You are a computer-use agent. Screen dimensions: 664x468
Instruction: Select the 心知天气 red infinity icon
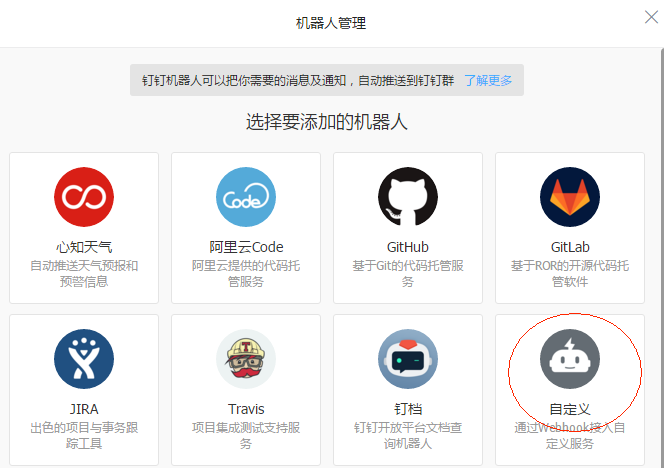(x=84, y=197)
